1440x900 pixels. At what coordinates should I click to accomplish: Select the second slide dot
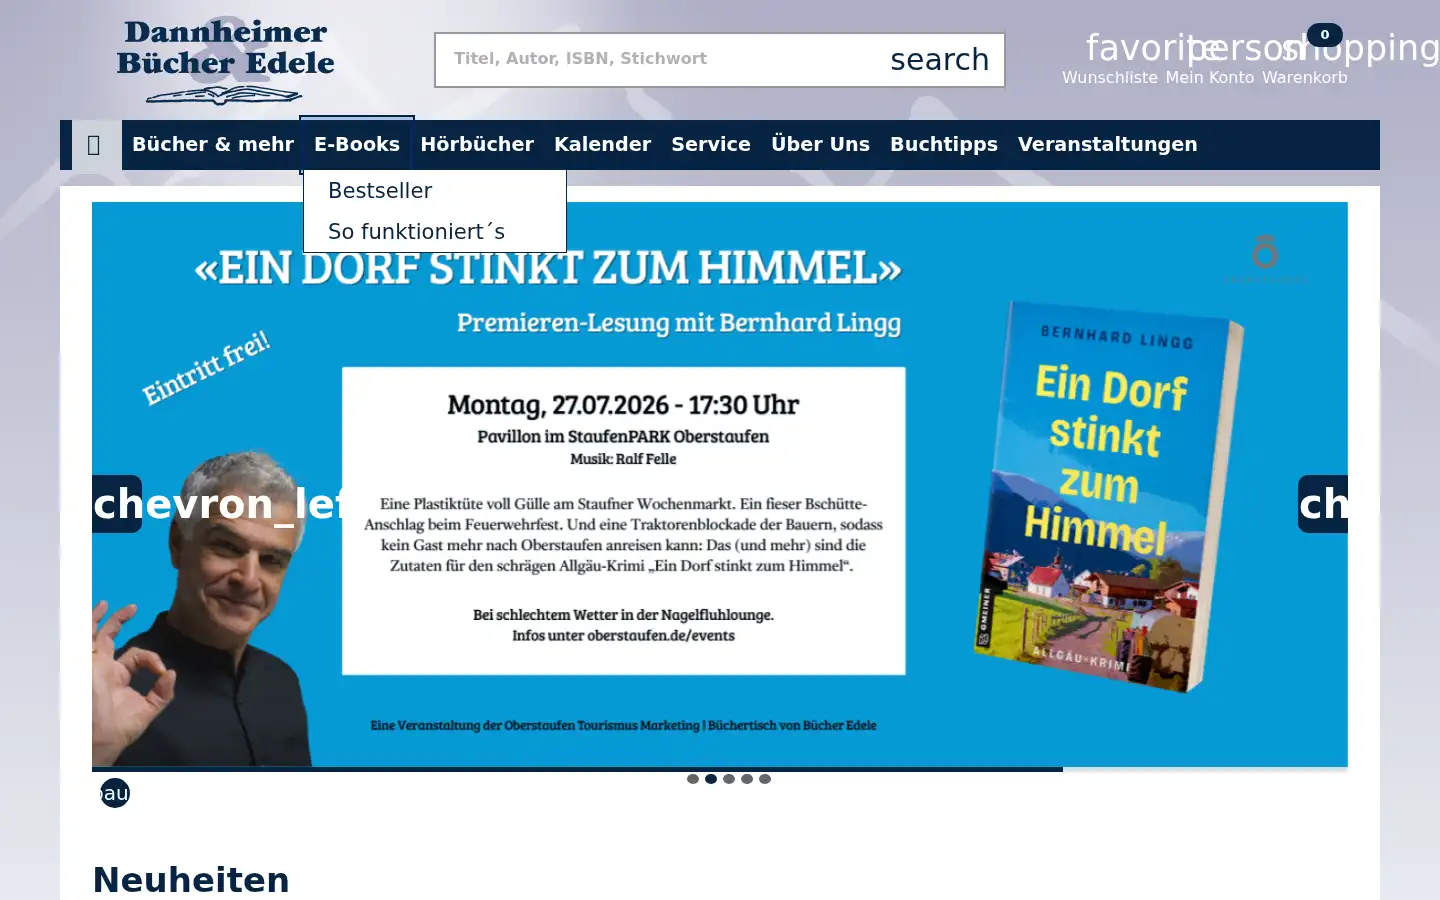[x=711, y=779]
